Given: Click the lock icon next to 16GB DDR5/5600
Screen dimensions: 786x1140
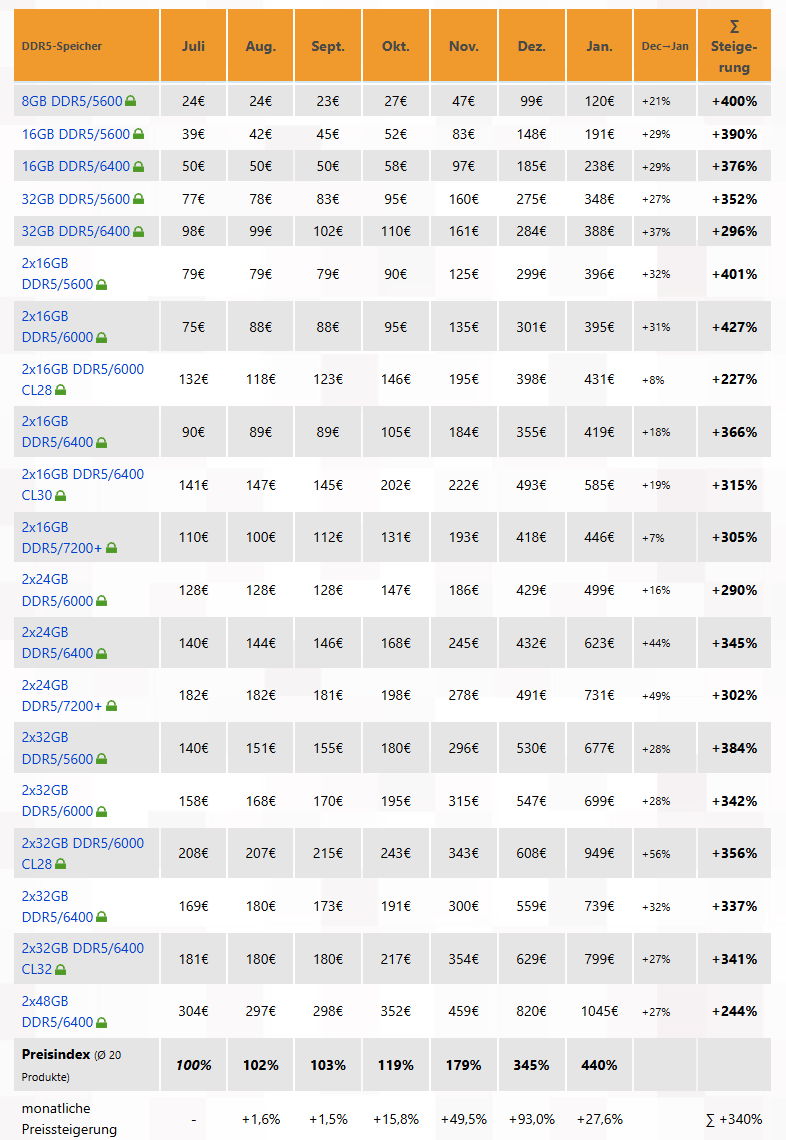Looking at the screenshot, I should coord(139,135).
